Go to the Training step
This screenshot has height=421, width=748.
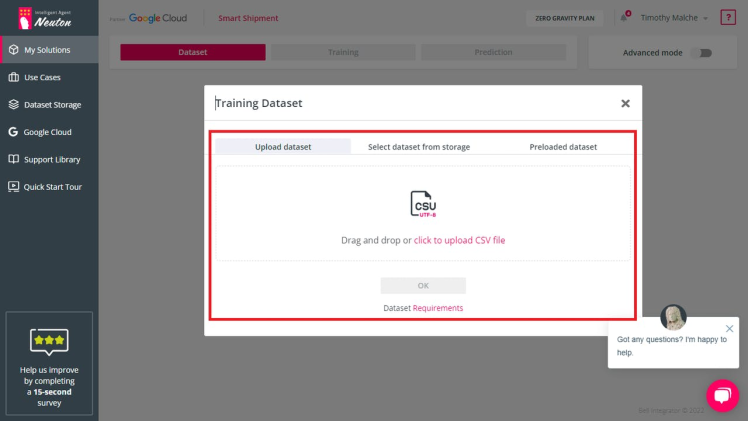click(x=343, y=52)
